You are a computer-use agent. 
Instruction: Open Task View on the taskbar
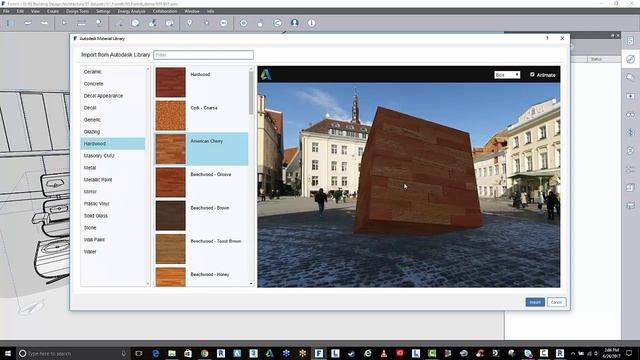click(139, 353)
